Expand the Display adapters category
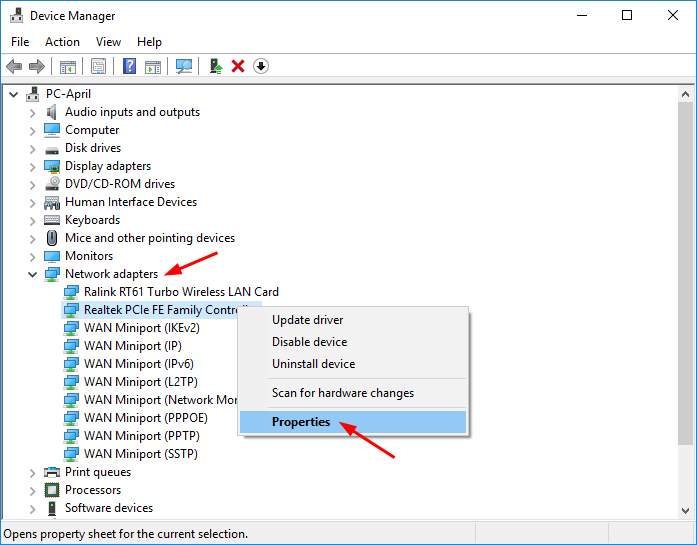 32,166
